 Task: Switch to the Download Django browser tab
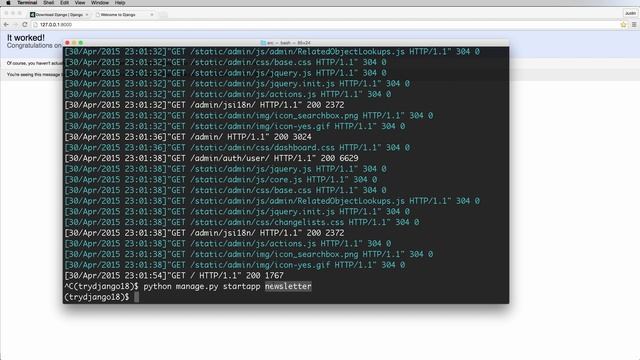[x=59, y=15]
